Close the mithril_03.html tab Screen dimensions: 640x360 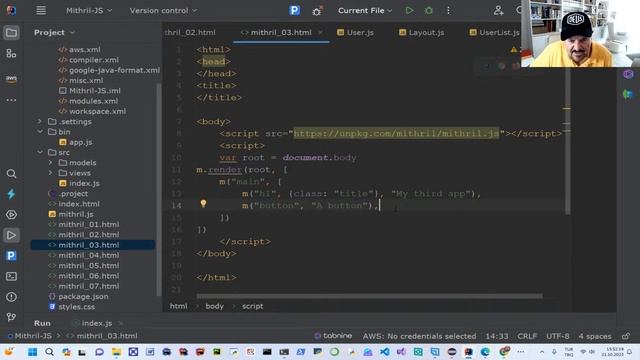tap(320, 32)
